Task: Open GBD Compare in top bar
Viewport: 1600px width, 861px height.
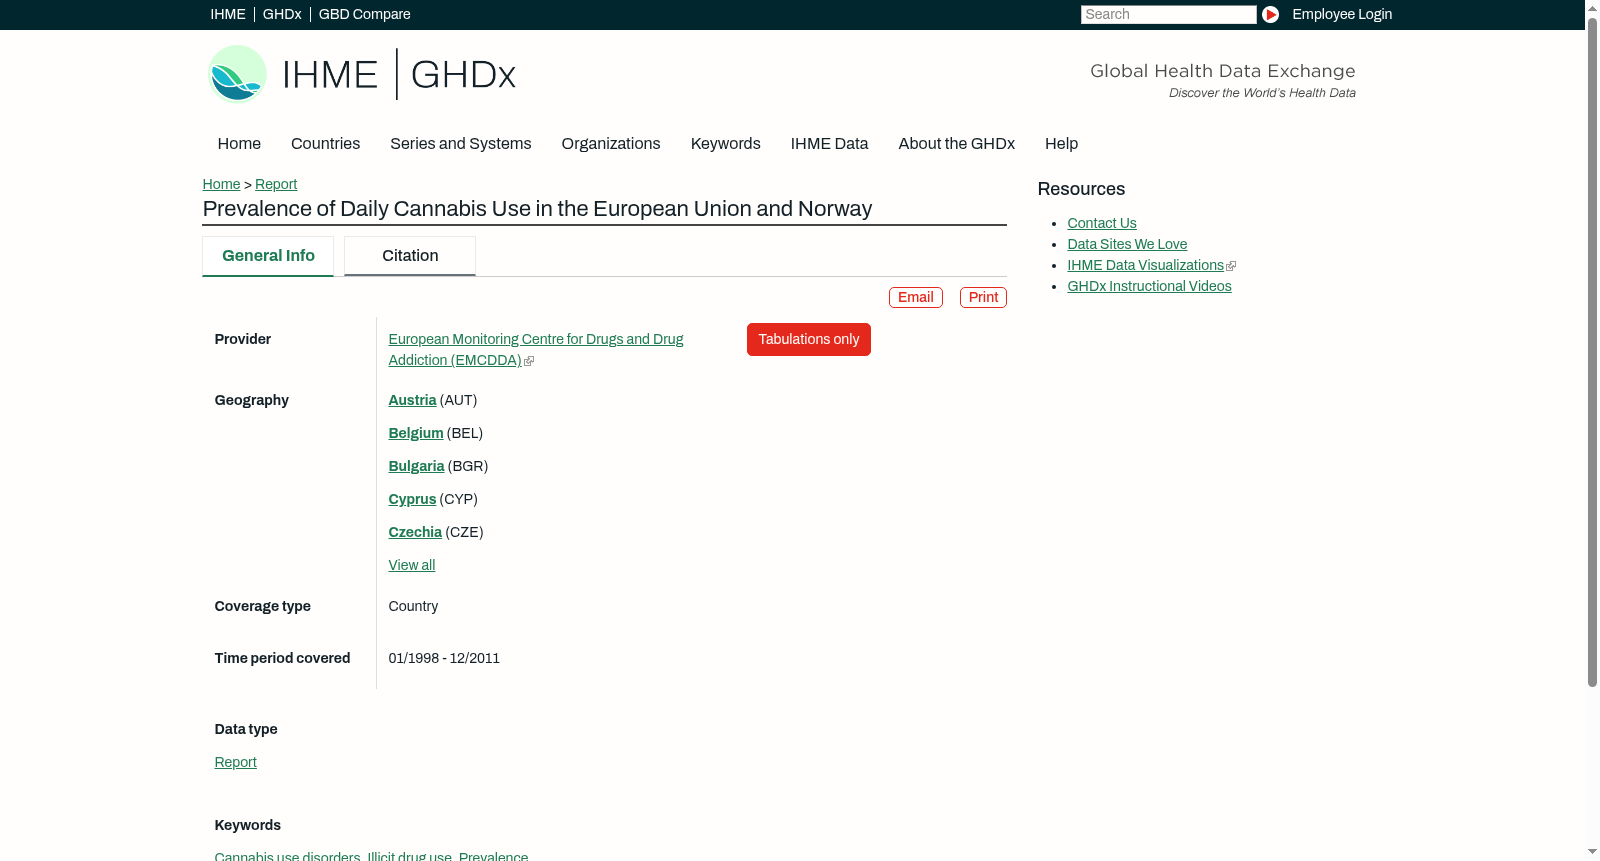Action: click(365, 14)
